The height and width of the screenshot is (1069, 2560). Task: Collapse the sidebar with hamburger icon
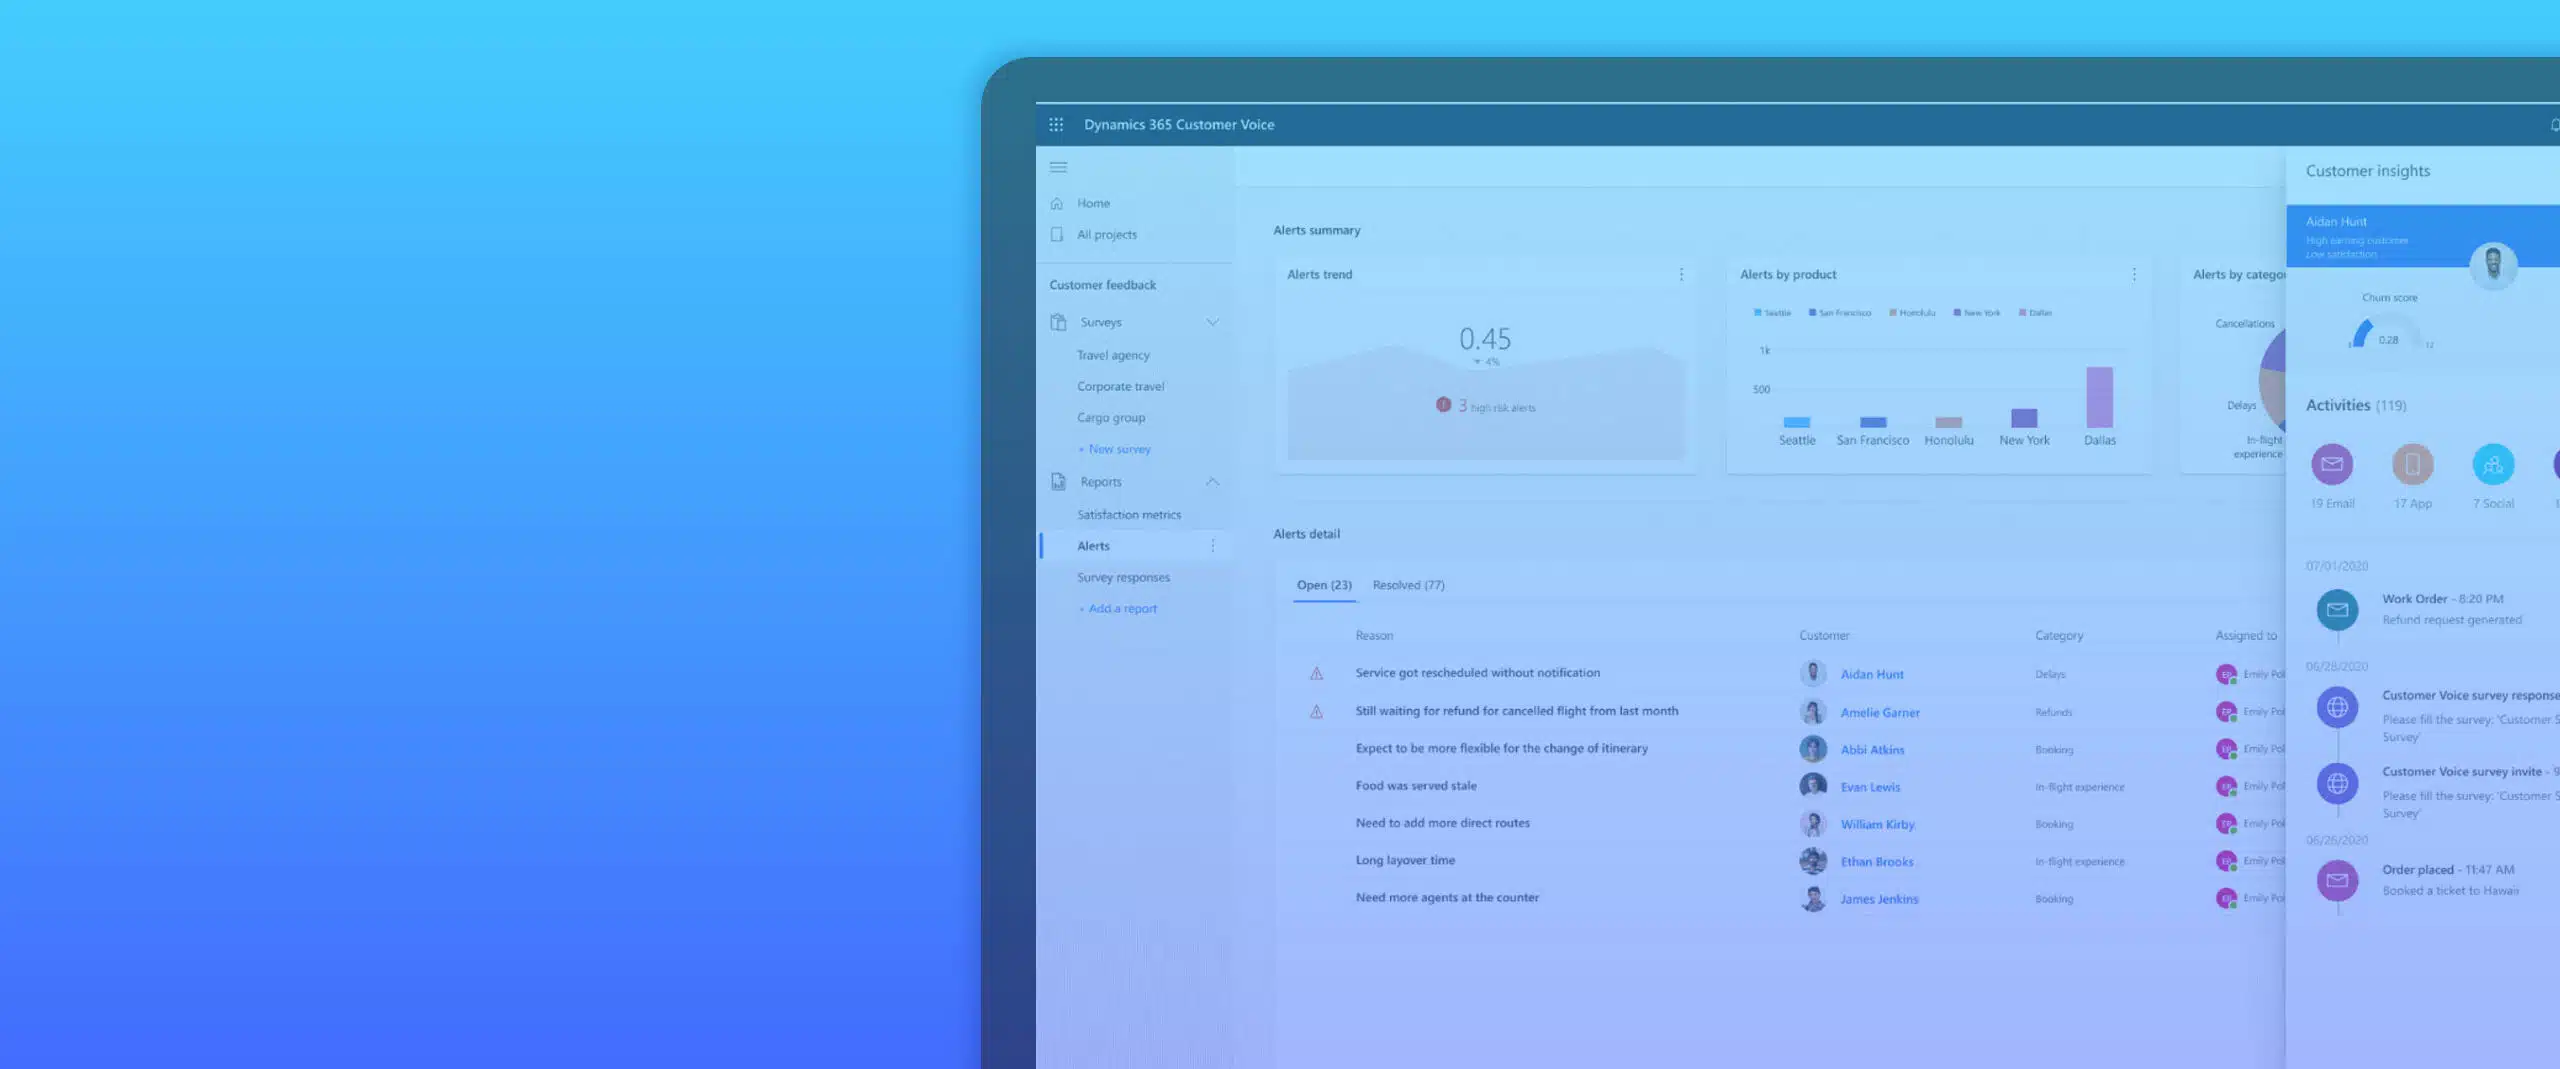pyautogui.click(x=1058, y=167)
